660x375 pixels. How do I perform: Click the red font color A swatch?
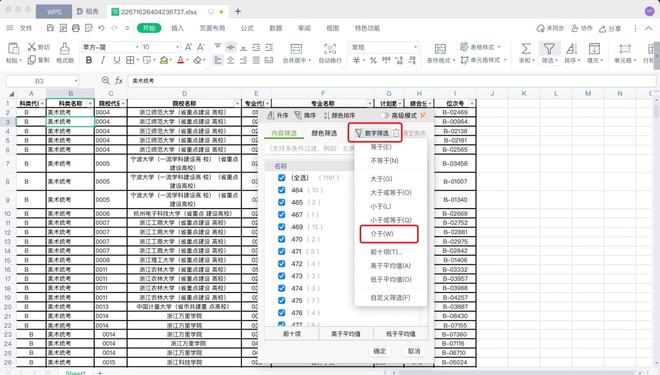[x=181, y=60]
